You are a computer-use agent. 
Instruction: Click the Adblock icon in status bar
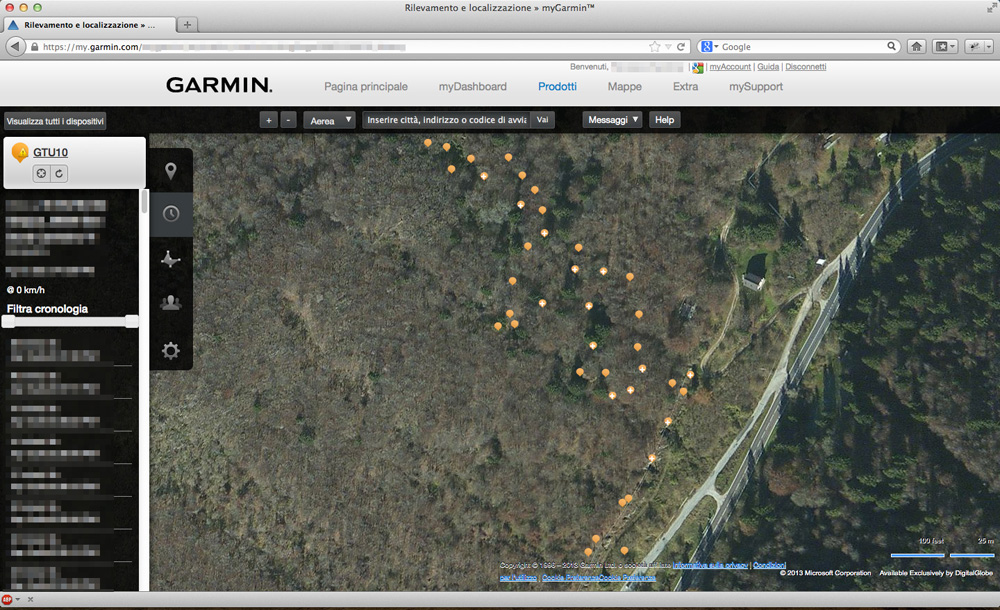click(7, 599)
